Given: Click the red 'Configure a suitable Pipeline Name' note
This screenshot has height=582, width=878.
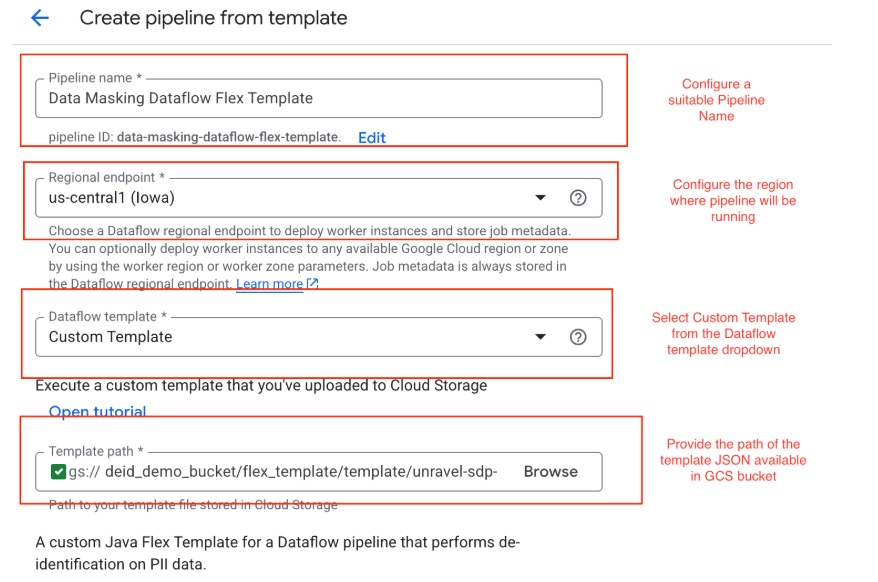Looking at the screenshot, I should tap(716, 100).
